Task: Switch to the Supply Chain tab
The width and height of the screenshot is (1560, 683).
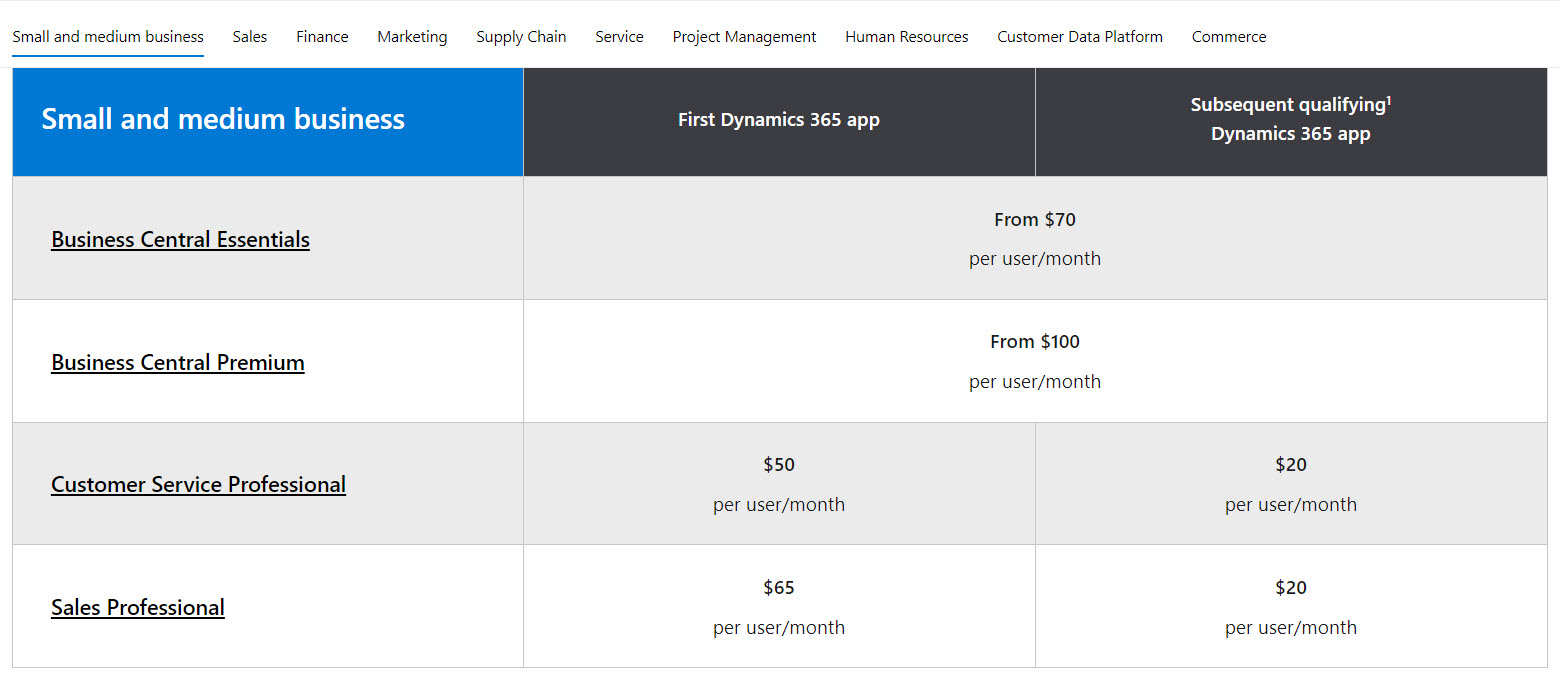Action: [521, 37]
